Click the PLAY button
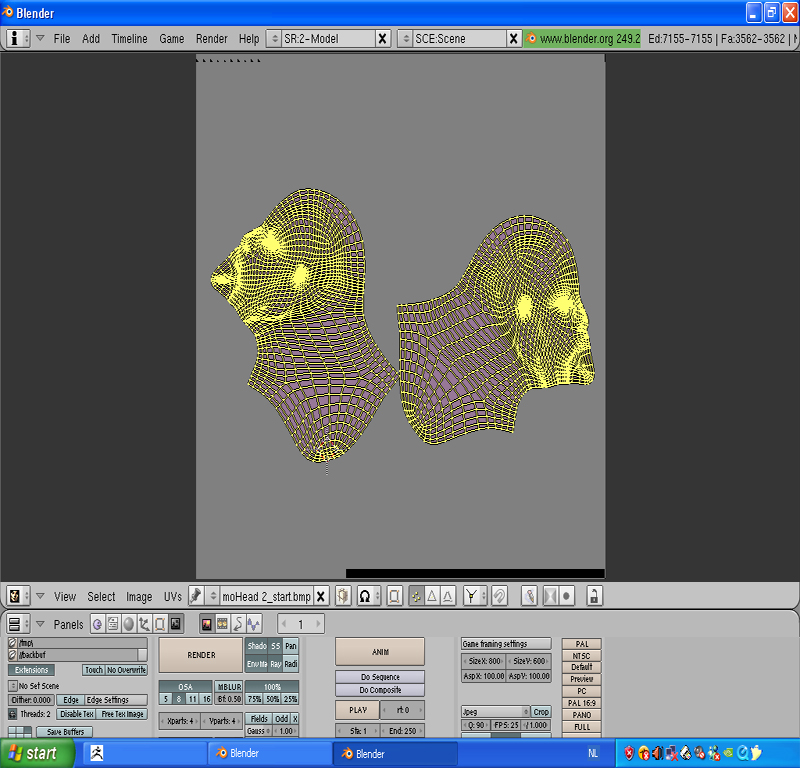The height and width of the screenshot is (768, 800). [358, 710]
